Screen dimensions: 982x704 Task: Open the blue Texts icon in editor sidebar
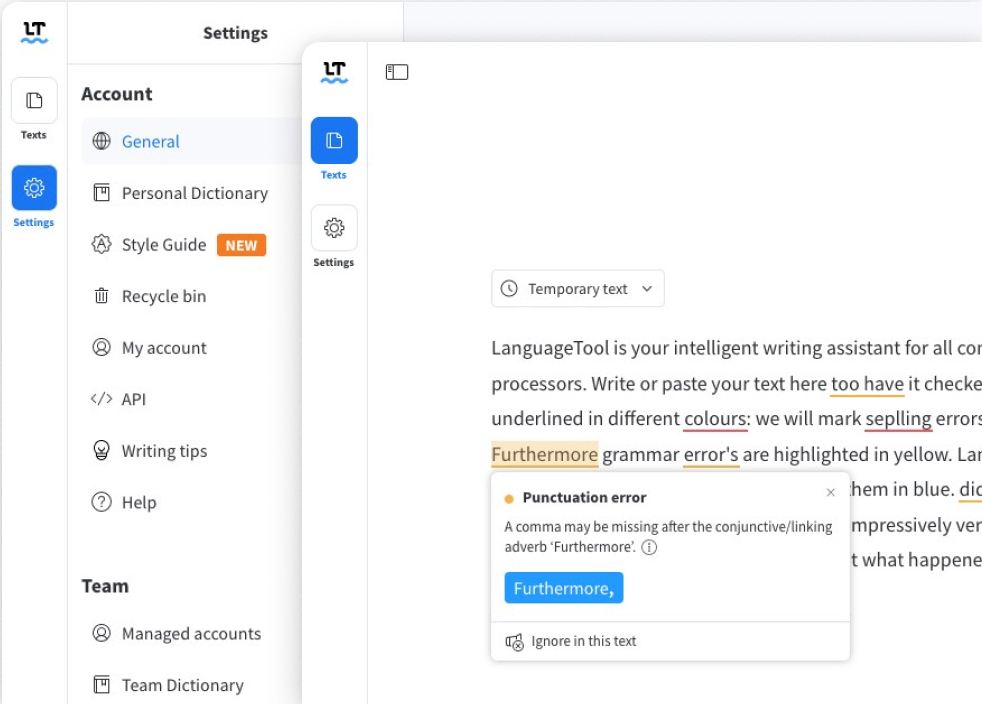[x=334, y=140]
